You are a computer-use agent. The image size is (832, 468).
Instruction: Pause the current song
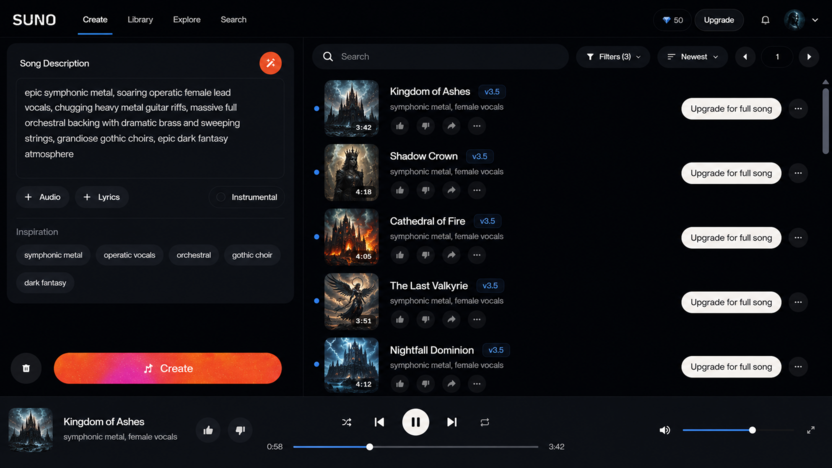pyautogui.click(x=415, y=422)
